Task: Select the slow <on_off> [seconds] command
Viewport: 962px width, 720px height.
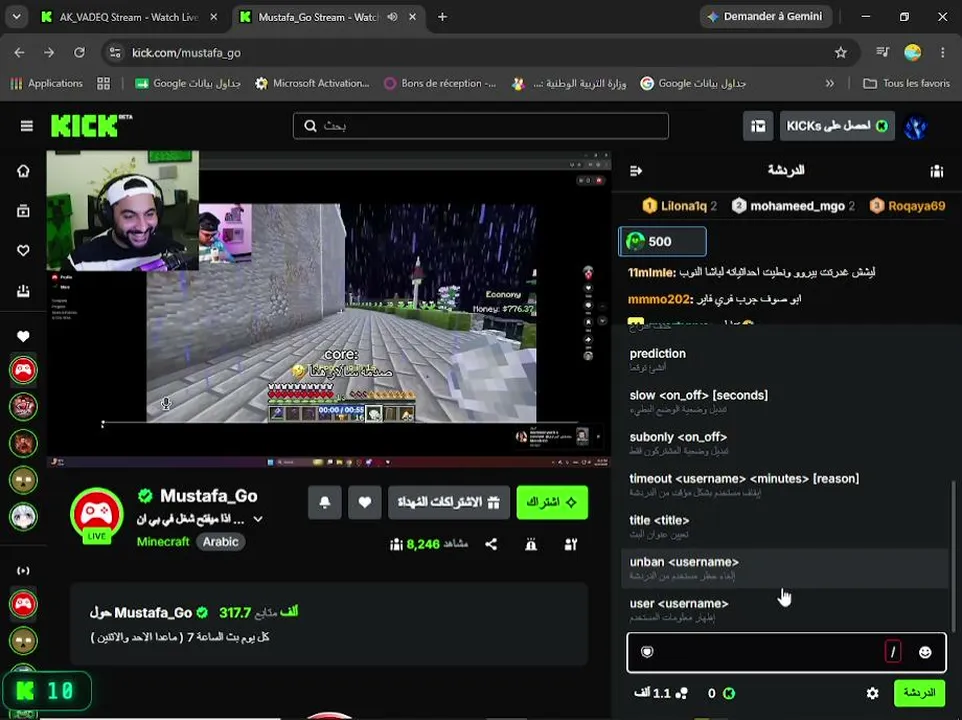Action: 785,402
